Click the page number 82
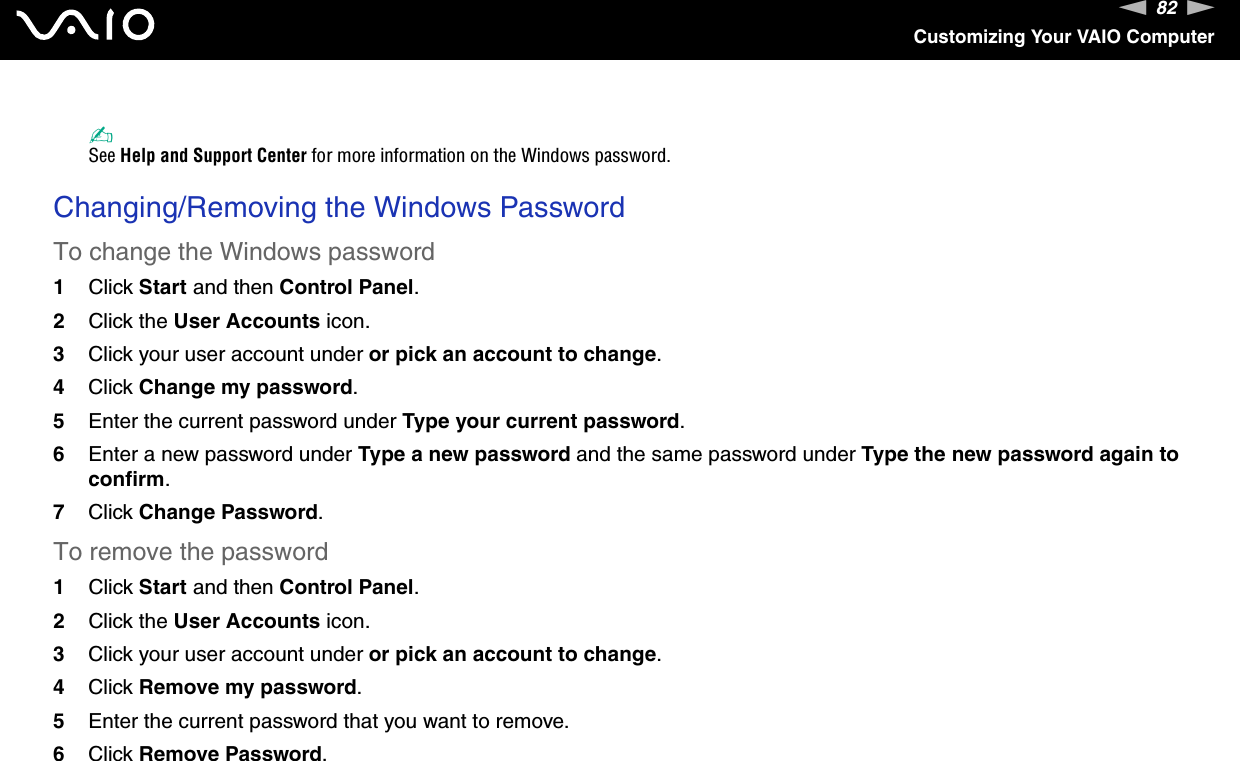Viewport: 1240px width, 761px height. pyautogui.click(x=1166, y=9)
